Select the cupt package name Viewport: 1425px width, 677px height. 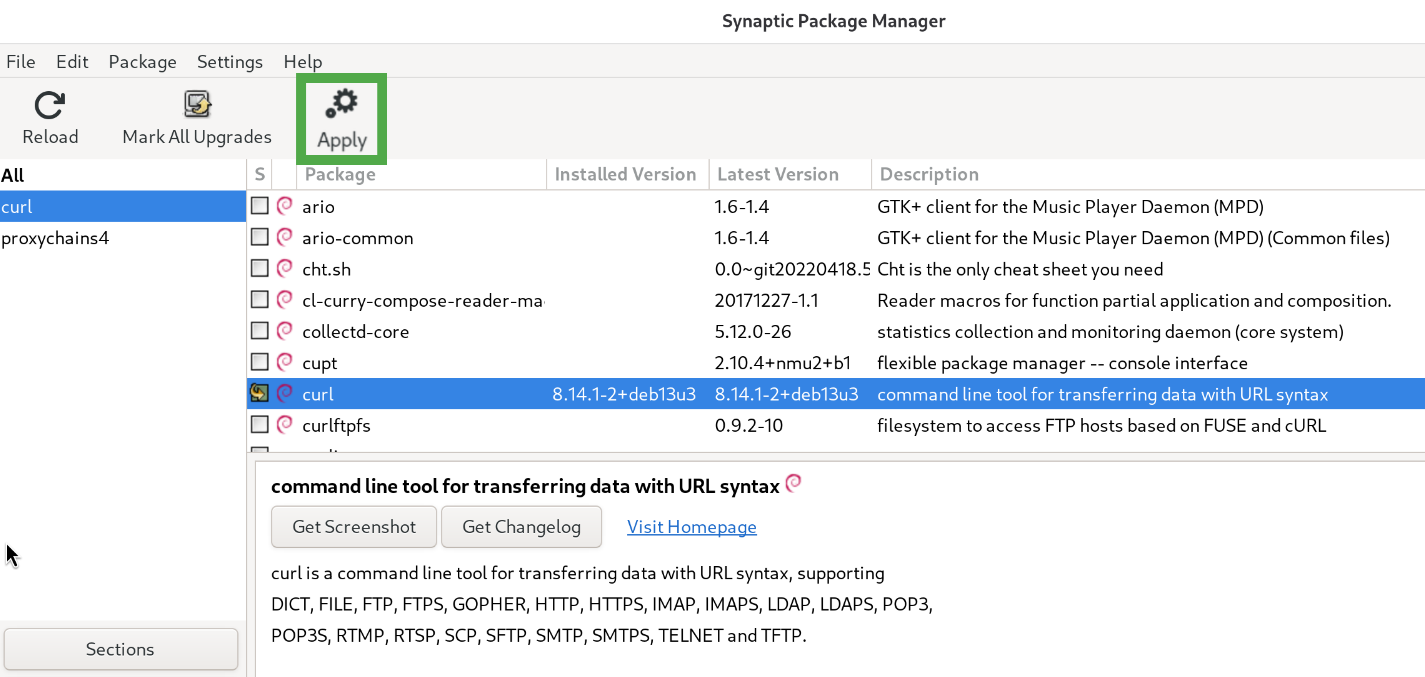(x=319, y=363)
